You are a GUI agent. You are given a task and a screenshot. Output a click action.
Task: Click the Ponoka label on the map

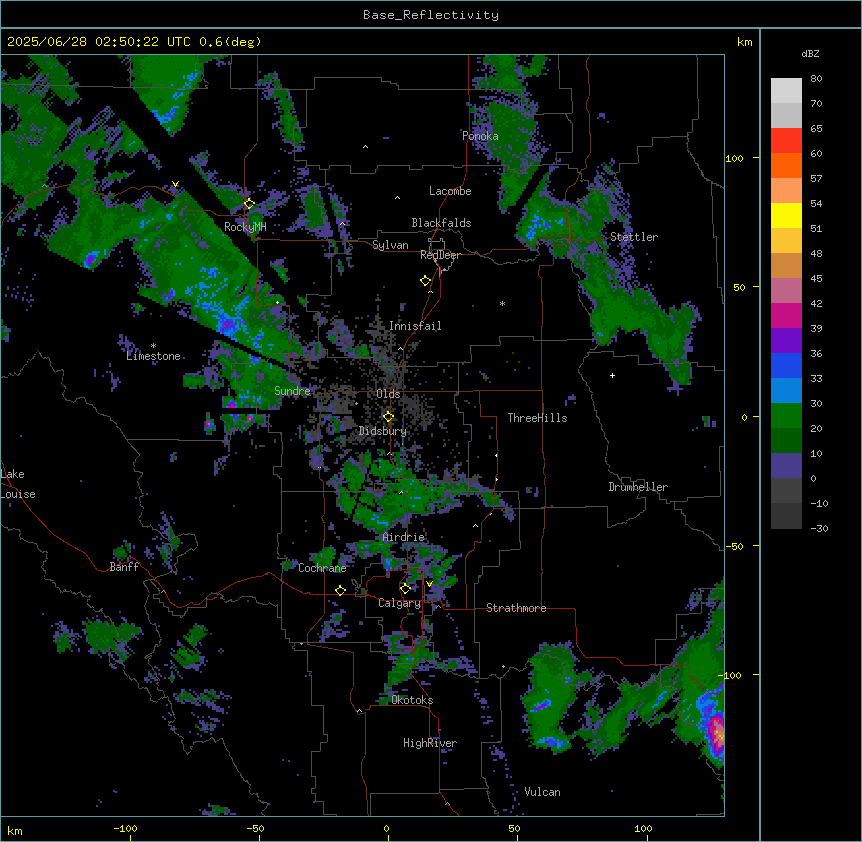(x=480, y=136)
